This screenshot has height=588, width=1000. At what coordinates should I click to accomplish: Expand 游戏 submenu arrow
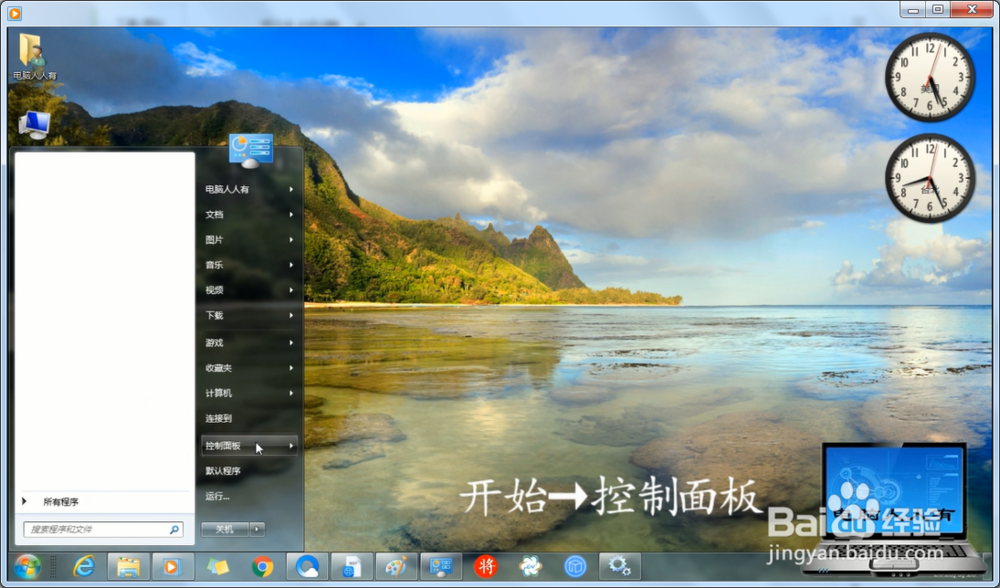pyautogui.click(x=291, y=342)
